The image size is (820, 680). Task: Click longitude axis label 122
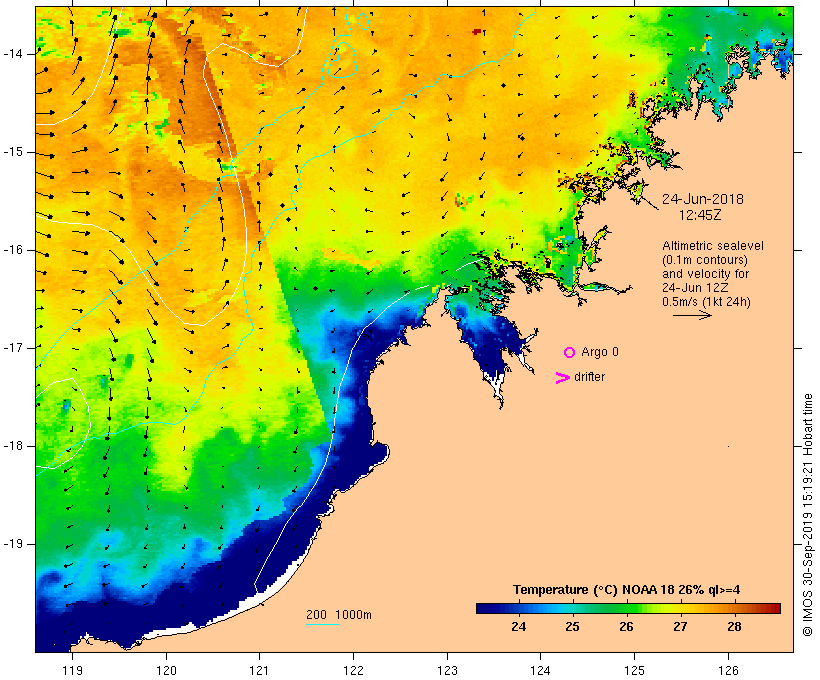point(354,670)
